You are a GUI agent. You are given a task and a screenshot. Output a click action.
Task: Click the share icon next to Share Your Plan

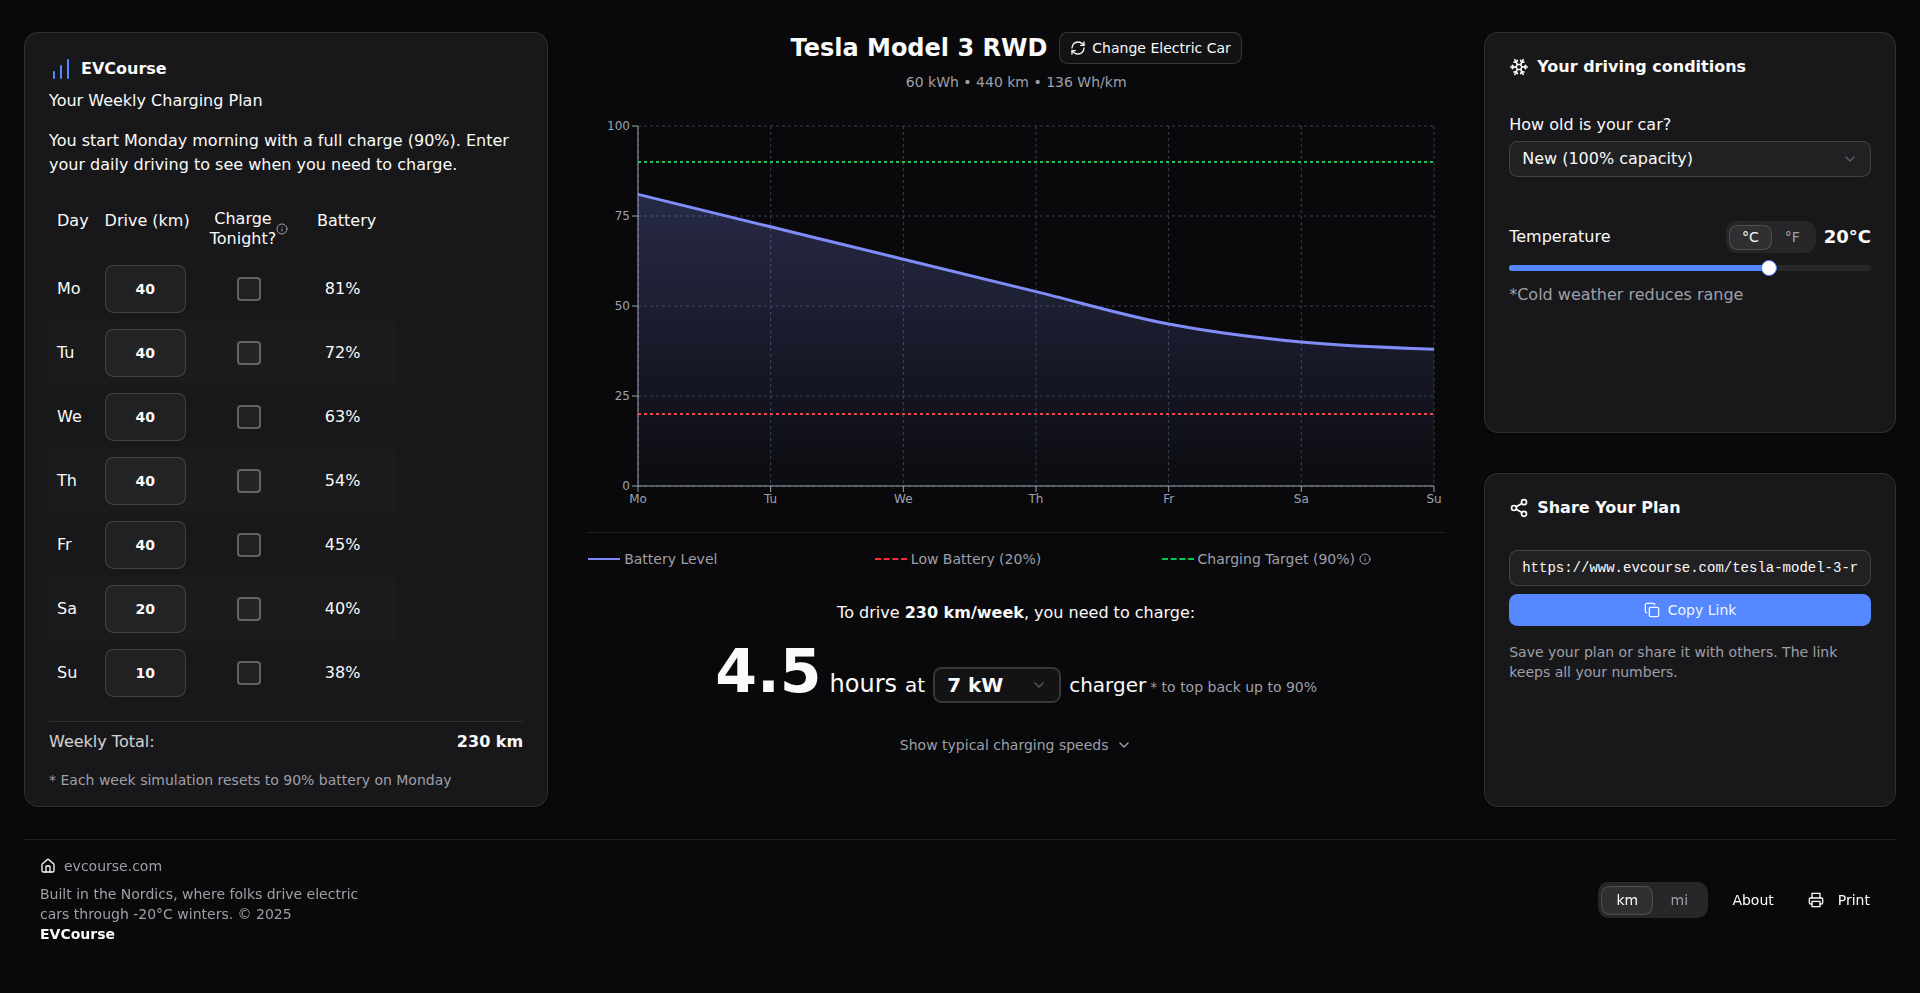tap(1519, 507)
